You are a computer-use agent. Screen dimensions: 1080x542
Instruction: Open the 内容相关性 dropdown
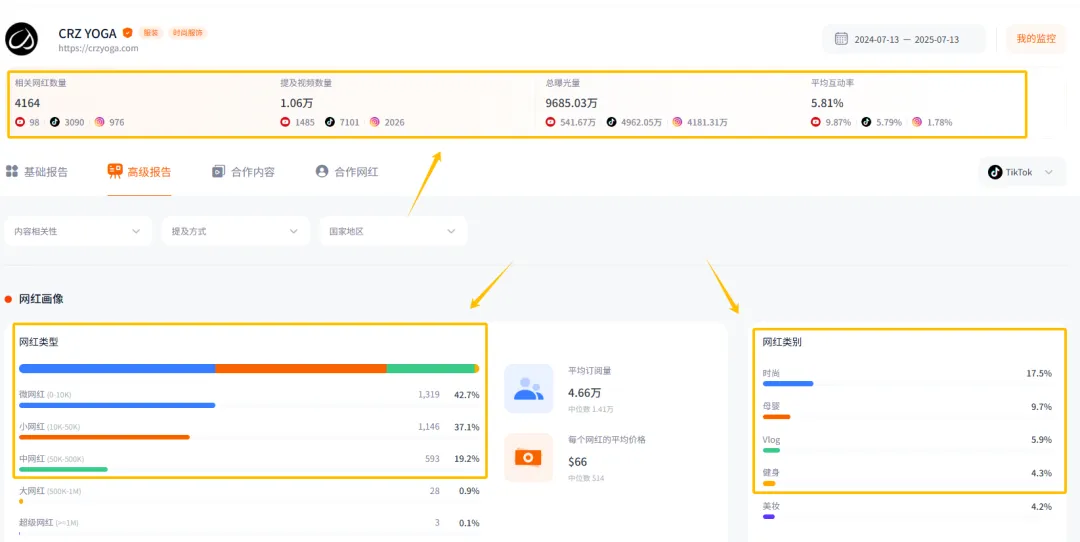click(x=78, y=231)
